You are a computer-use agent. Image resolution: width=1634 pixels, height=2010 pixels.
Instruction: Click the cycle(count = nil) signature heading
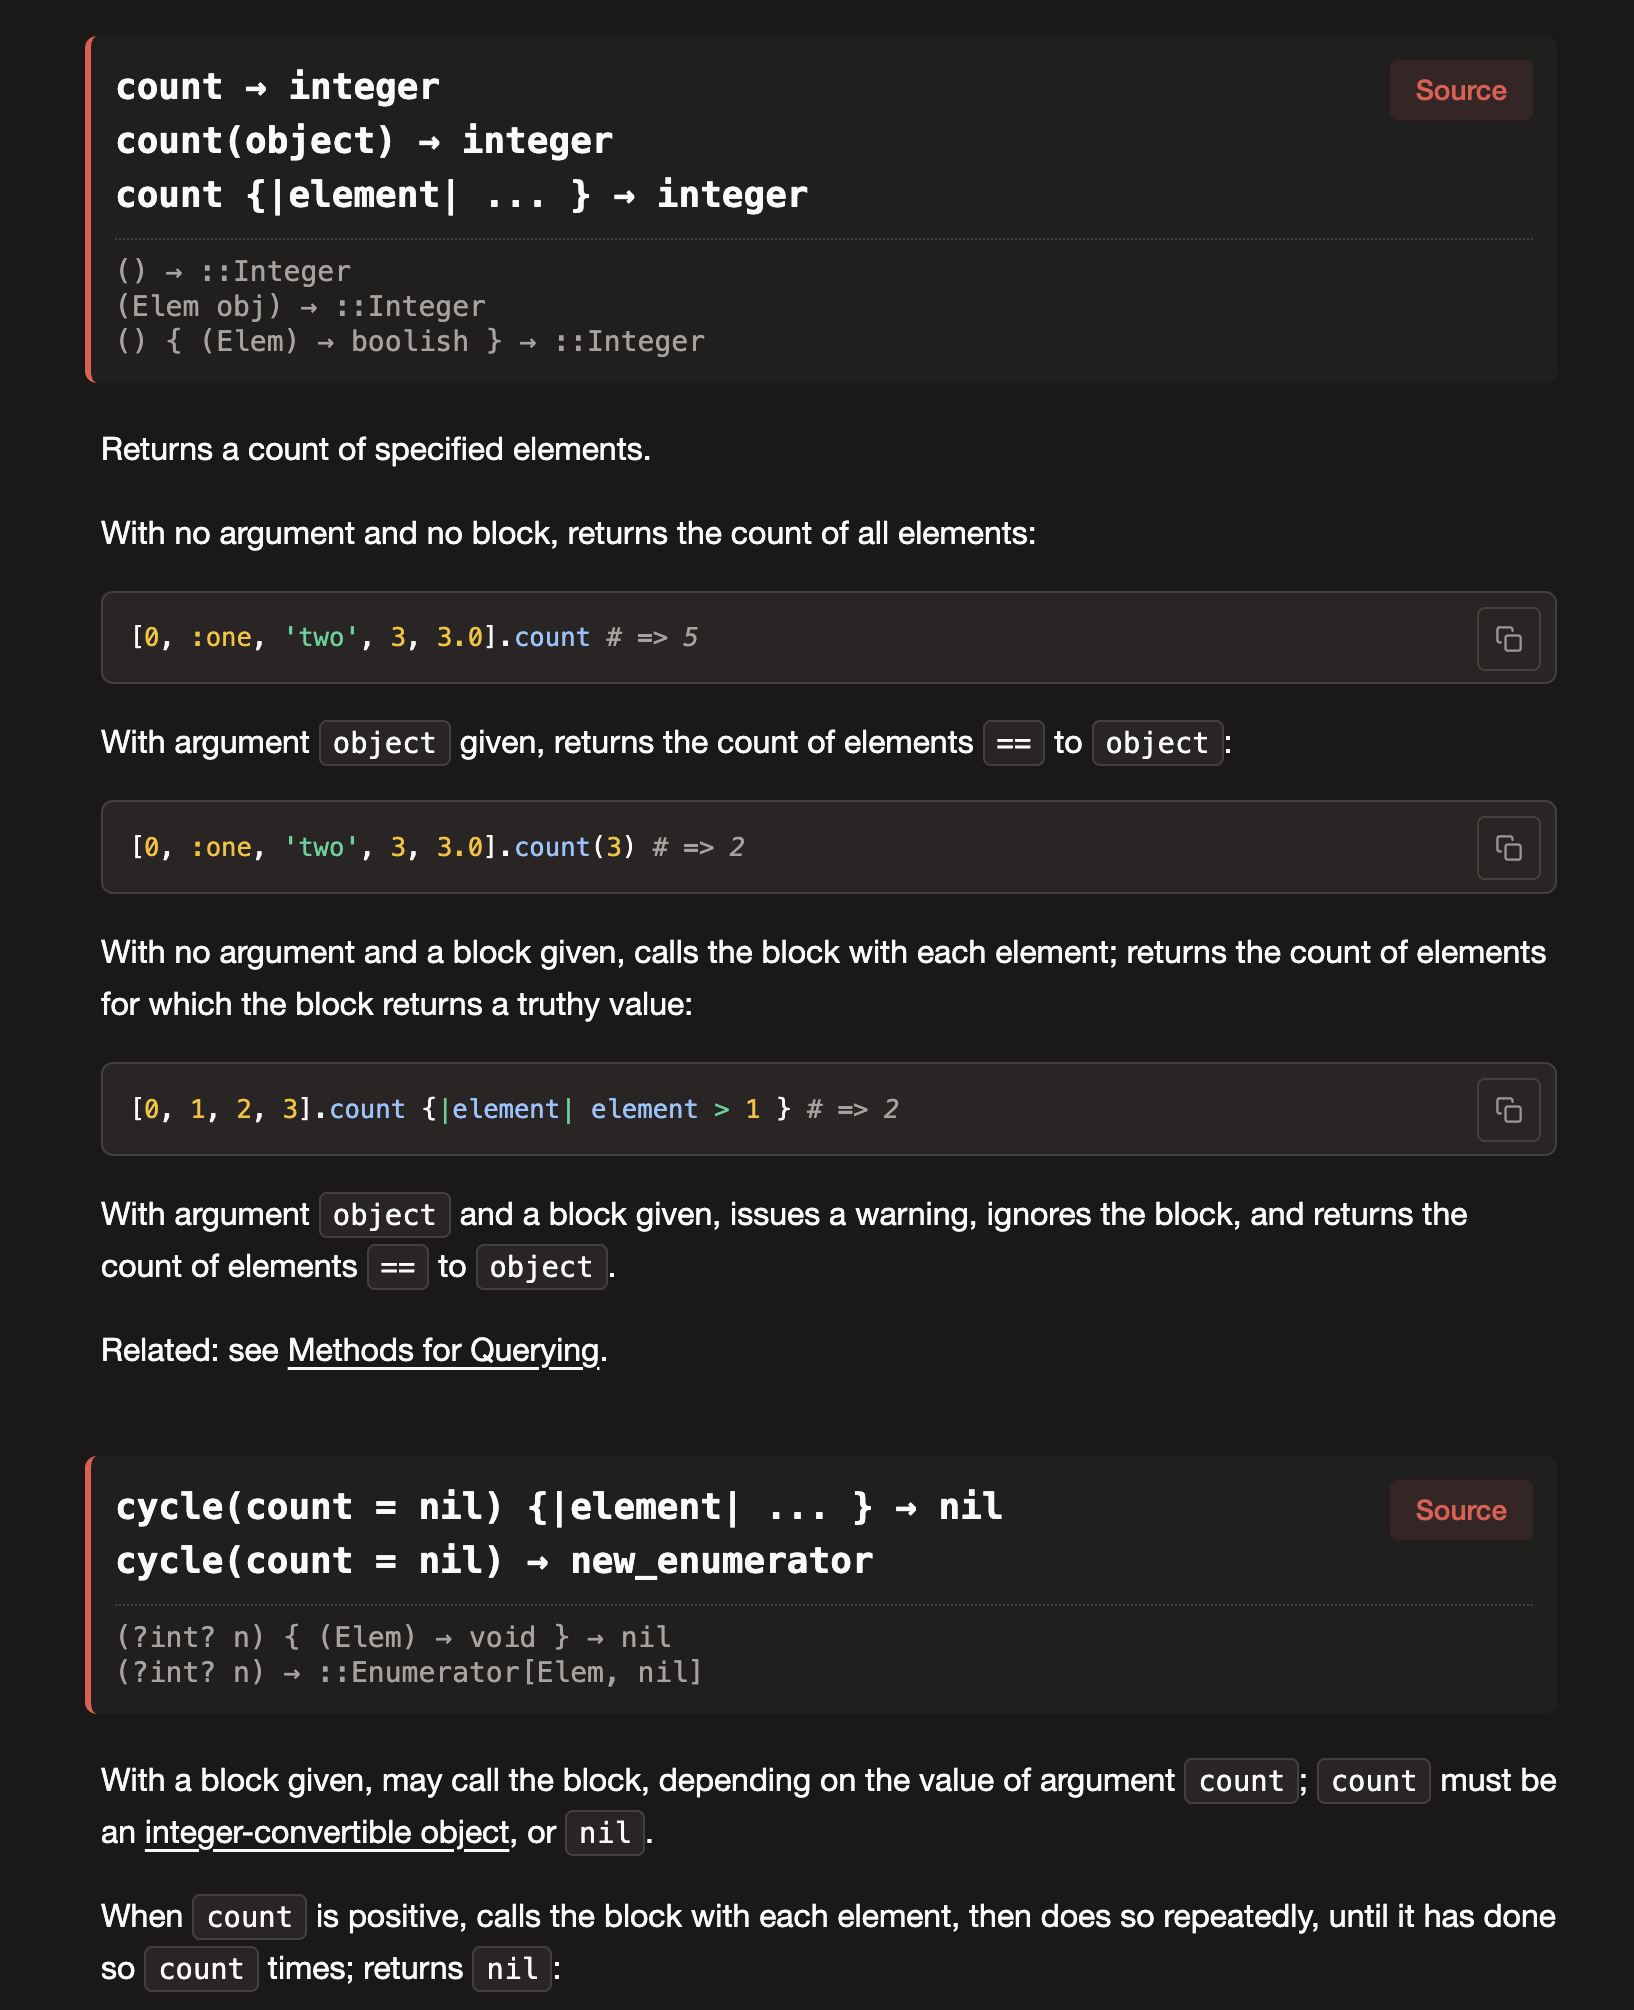coord(560,1506)
